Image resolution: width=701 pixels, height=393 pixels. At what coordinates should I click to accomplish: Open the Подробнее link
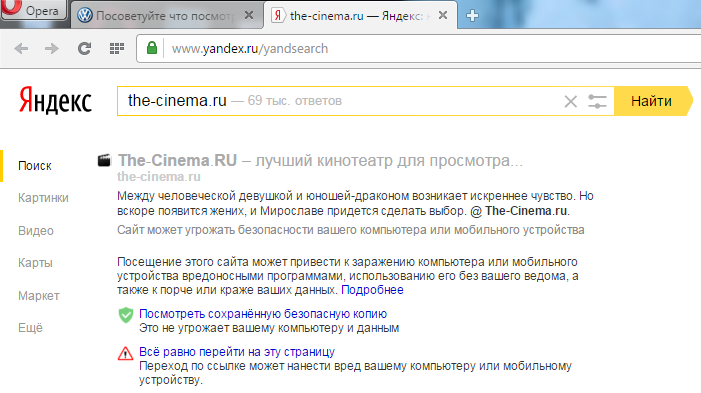coord(372,290)
